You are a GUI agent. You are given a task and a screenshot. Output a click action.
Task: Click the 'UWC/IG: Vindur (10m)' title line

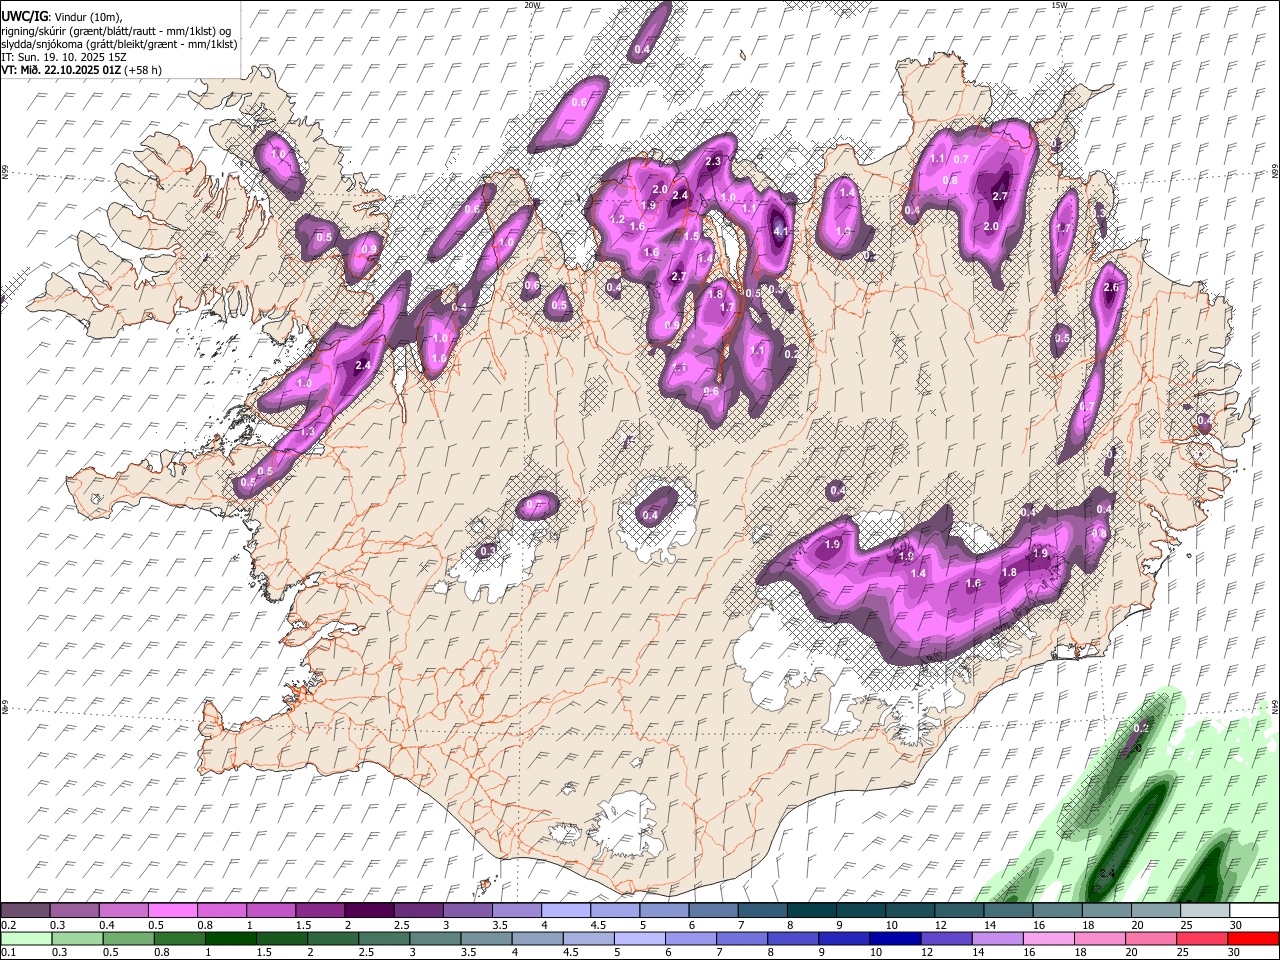[x=62, y=17]
